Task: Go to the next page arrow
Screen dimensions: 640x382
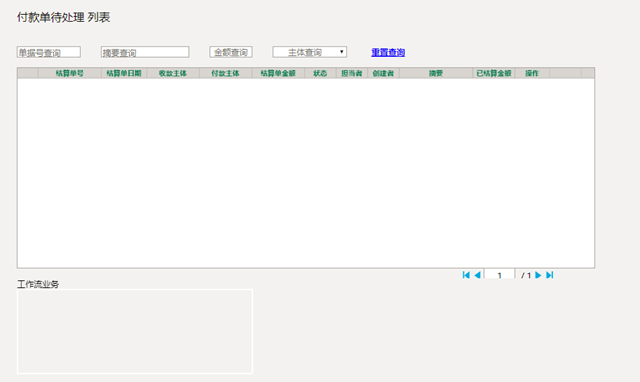Action: coord(538,275)
